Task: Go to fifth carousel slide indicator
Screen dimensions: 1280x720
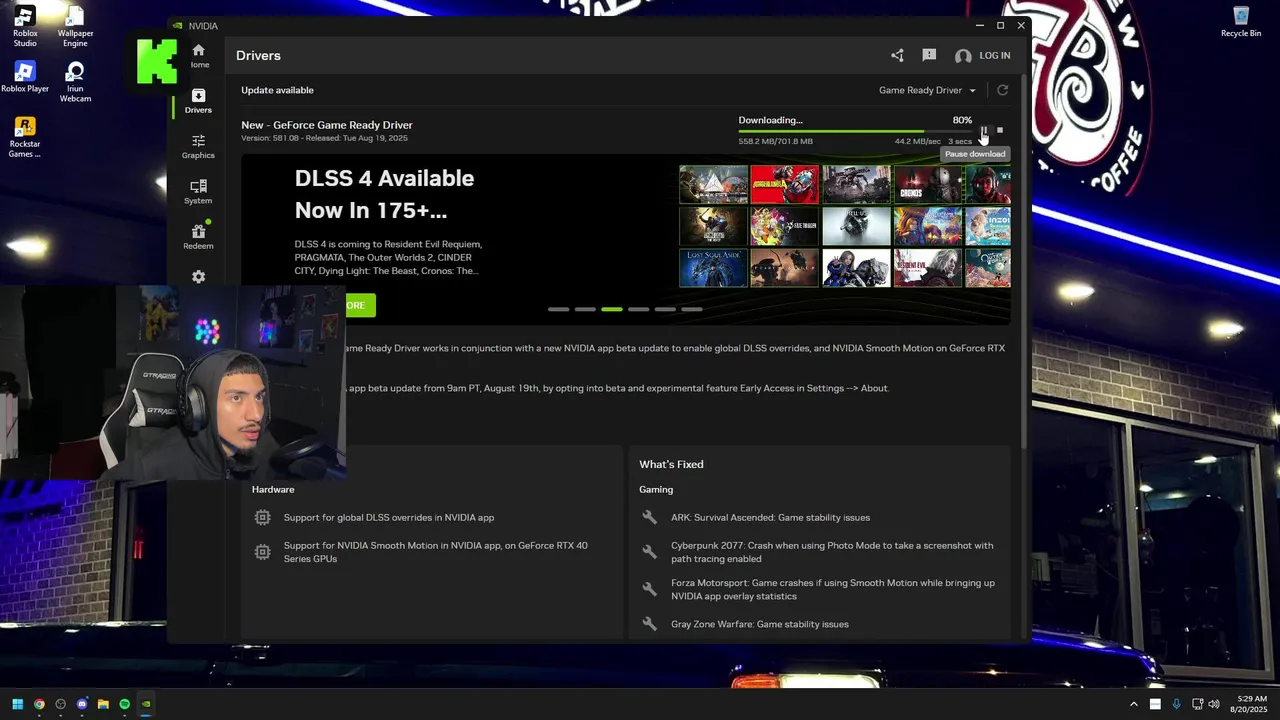Action: 665,309
